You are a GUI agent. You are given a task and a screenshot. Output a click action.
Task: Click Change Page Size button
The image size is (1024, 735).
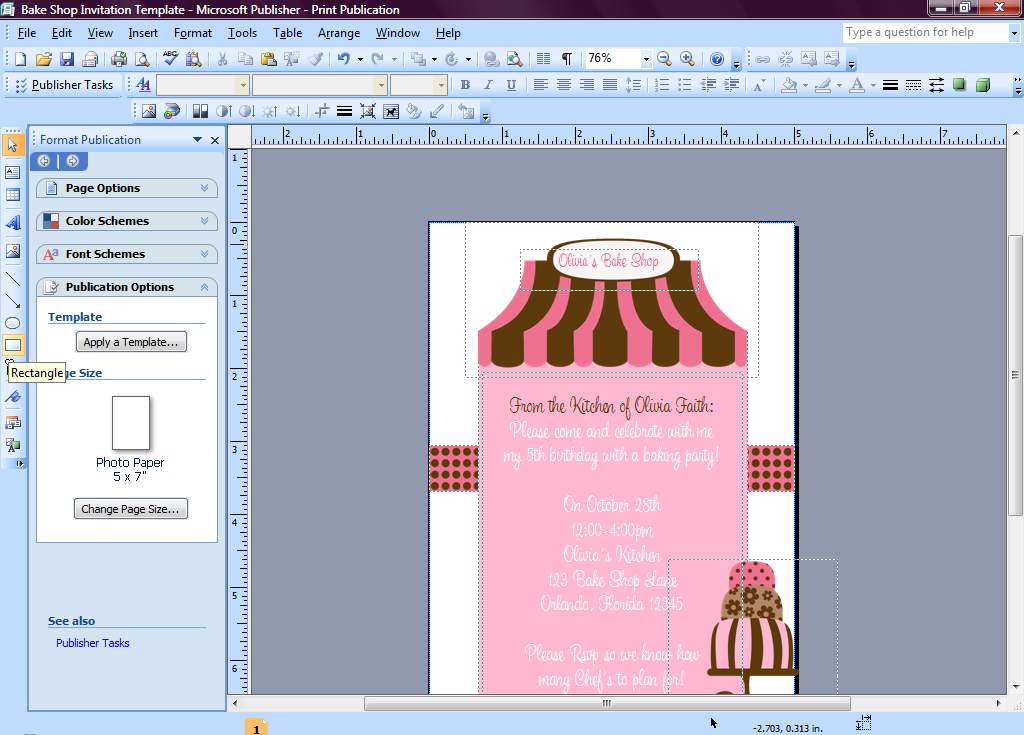point(131,509)
